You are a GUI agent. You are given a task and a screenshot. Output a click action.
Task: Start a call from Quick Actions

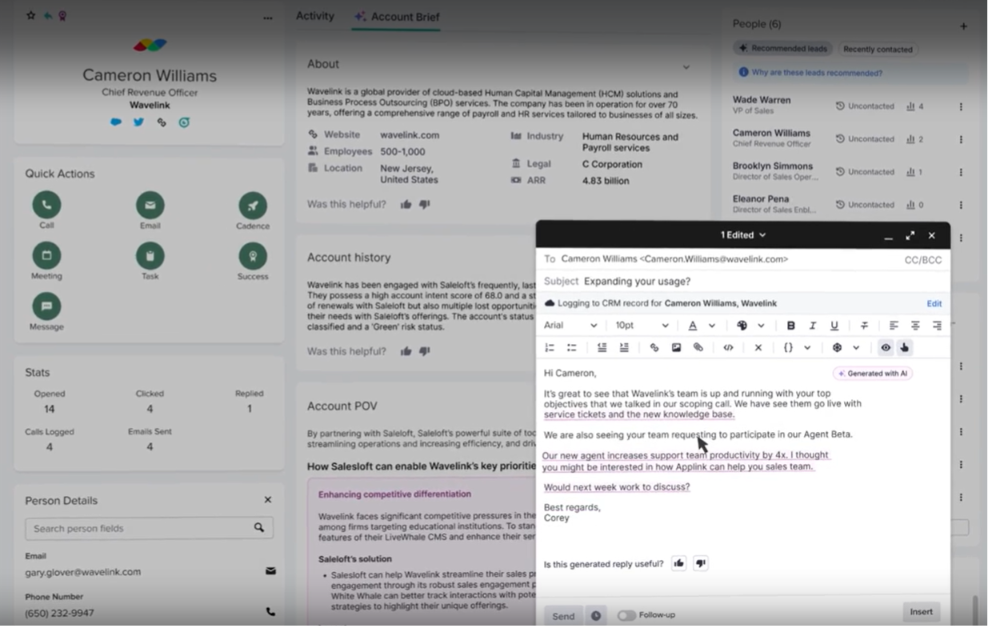tap(47, 205)
